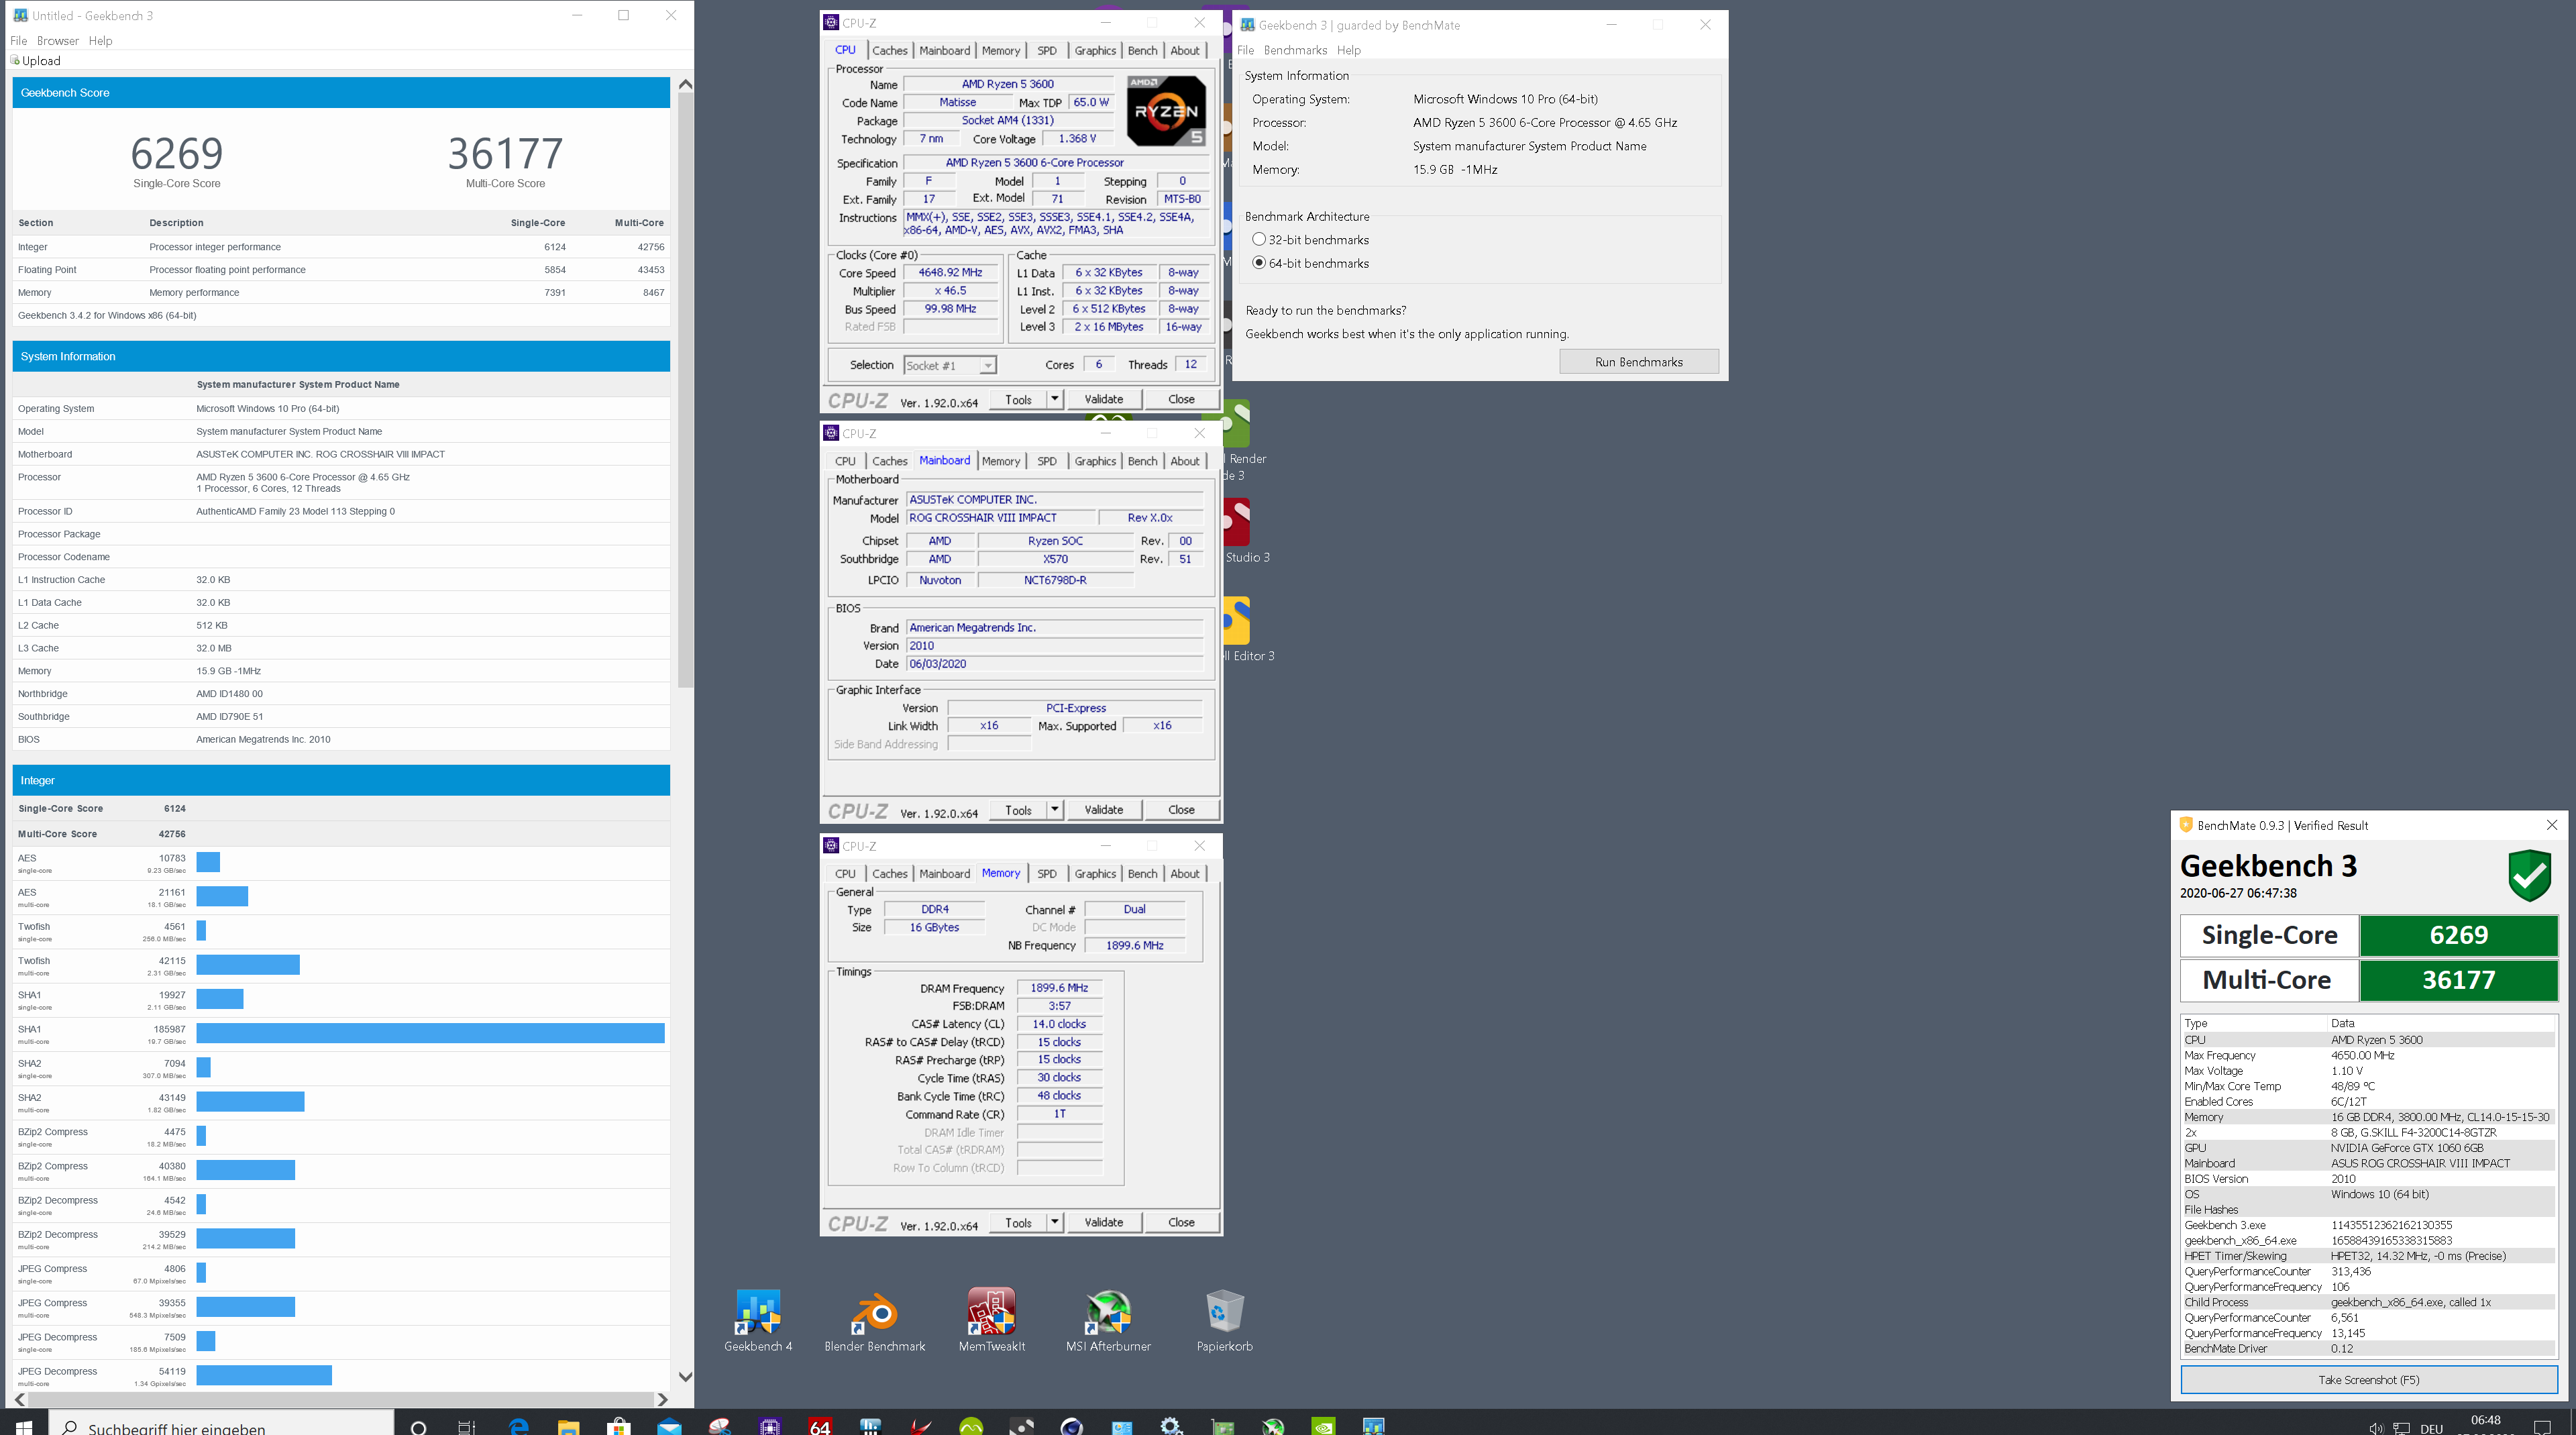This screenshot has width=2576, height=1435.
Task: Open Tools arrow in CPU-Z Processor window
Action: (1054, 398)
